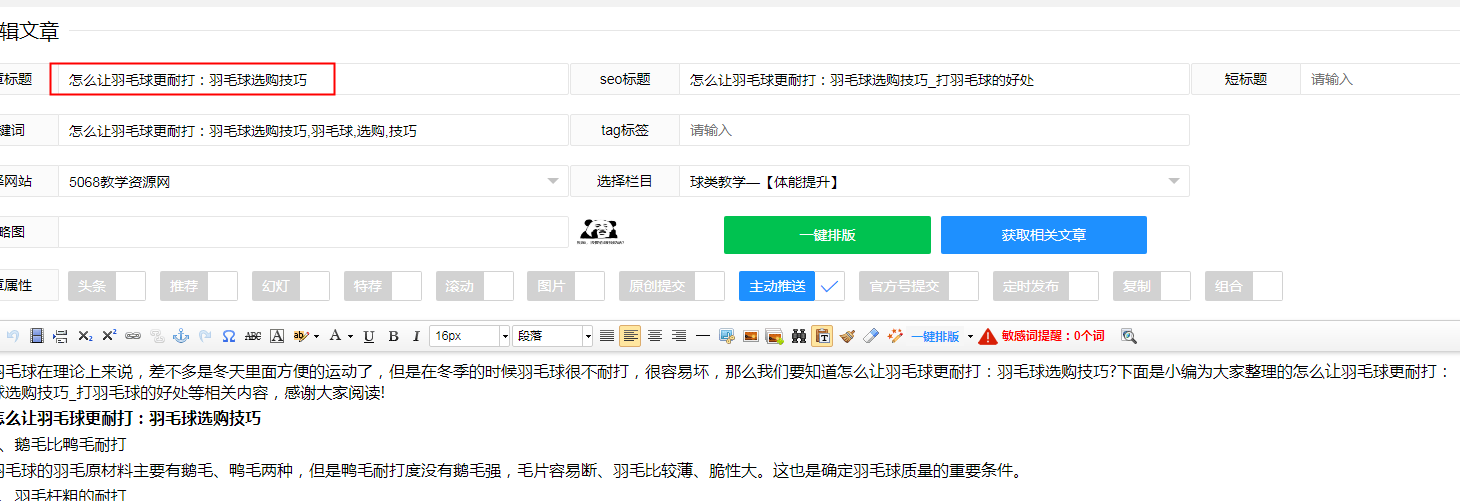Click the seo标题 input field
The width and height of the screenshot is (1460, 501).
coord(934,79)
